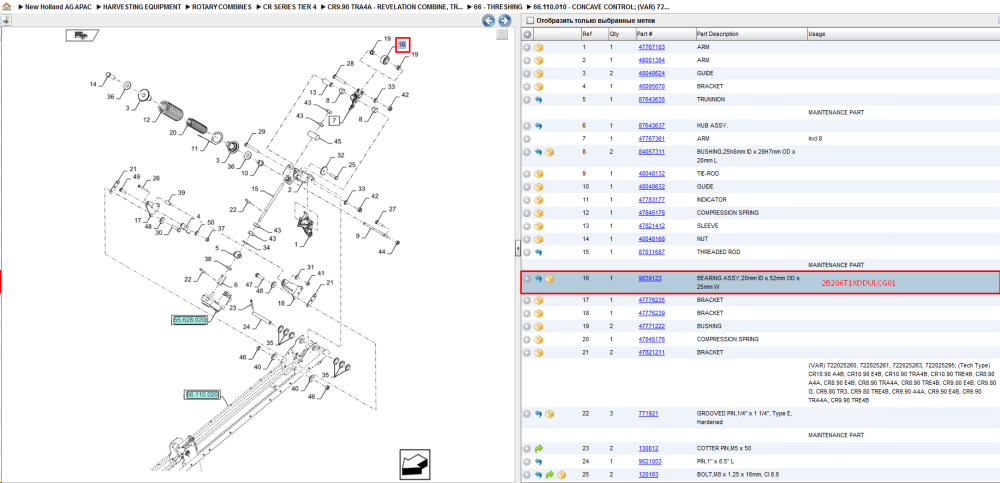Image resolution: width=1000 pixels, height=483 pixels.
Task: Click blue arrow icon for THREADED ROD row
Action: click(538, 252)
